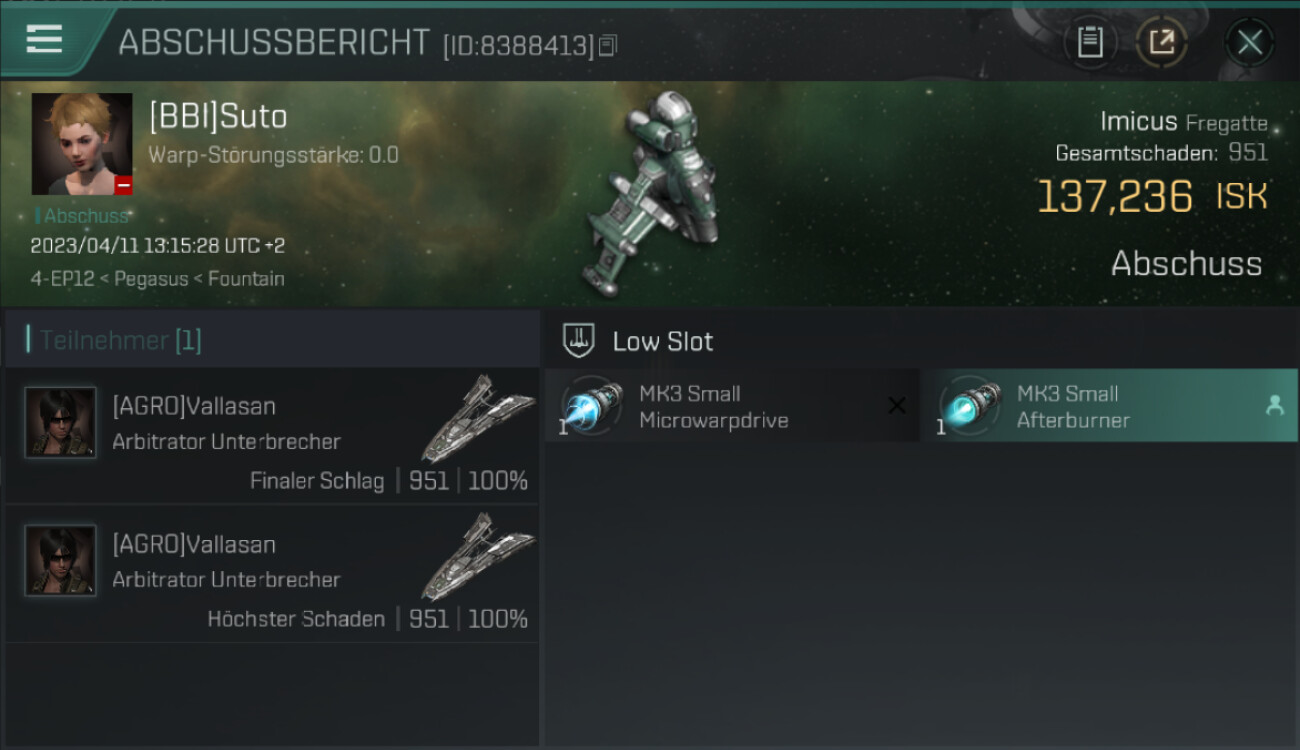
Task: Close the Abschussbericht window
Action: [1250, 42]
